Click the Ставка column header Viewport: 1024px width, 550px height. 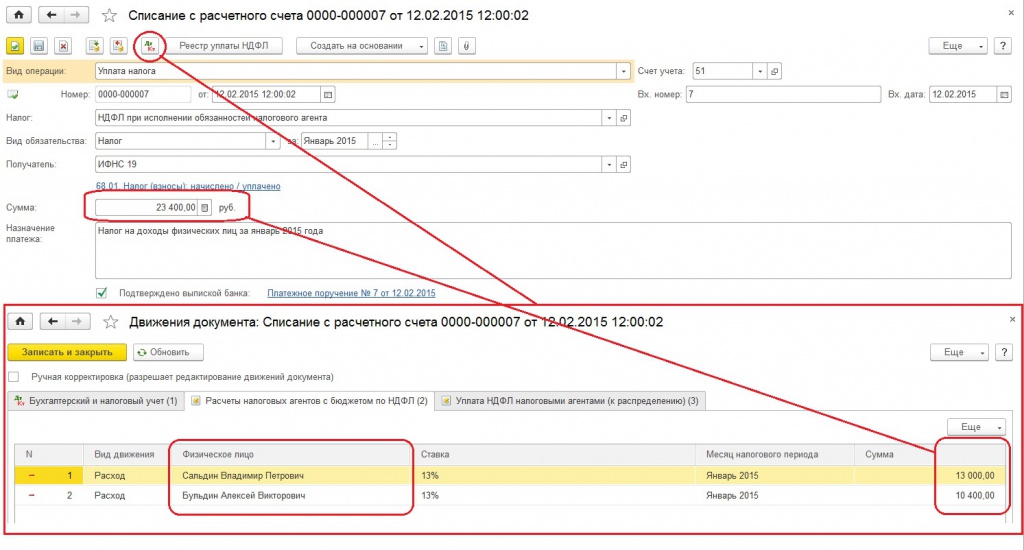coord(554,455)
